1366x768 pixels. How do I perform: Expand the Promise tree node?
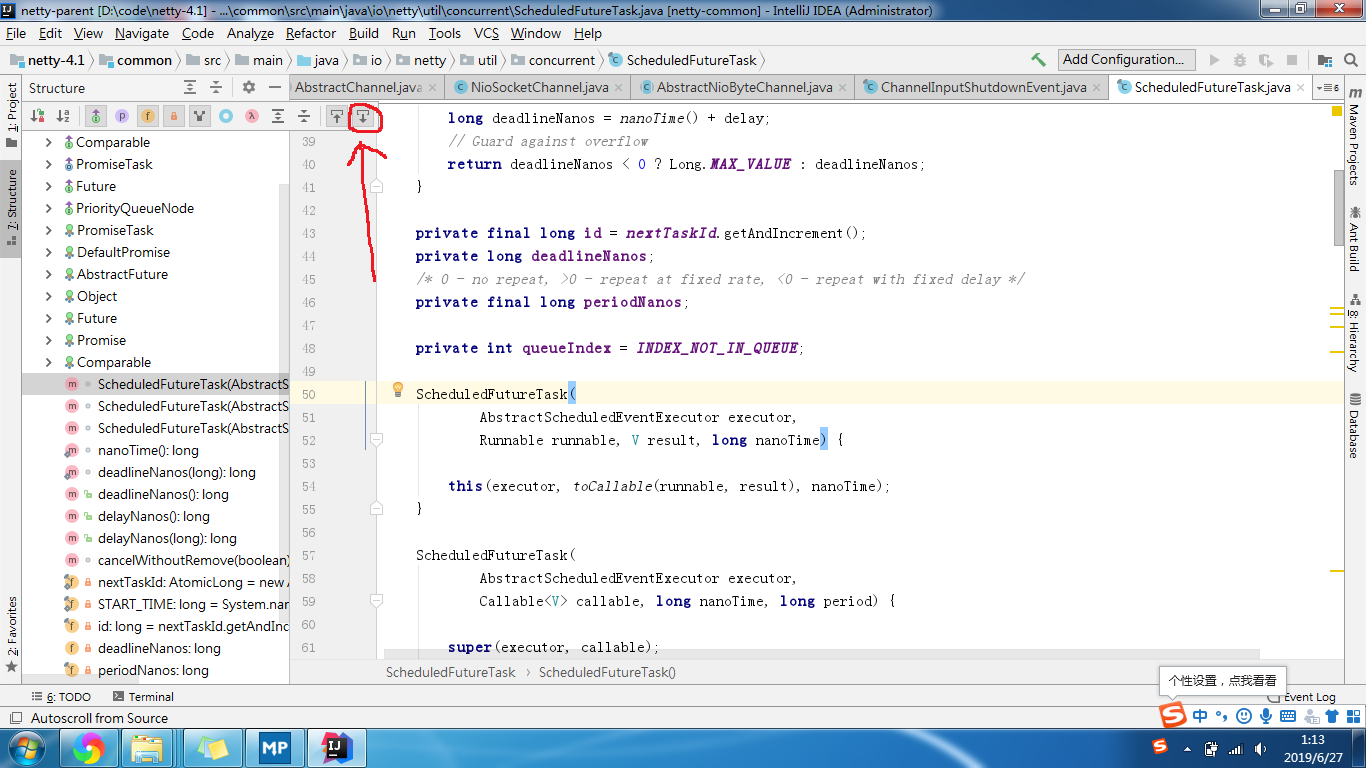pos(49,340)
